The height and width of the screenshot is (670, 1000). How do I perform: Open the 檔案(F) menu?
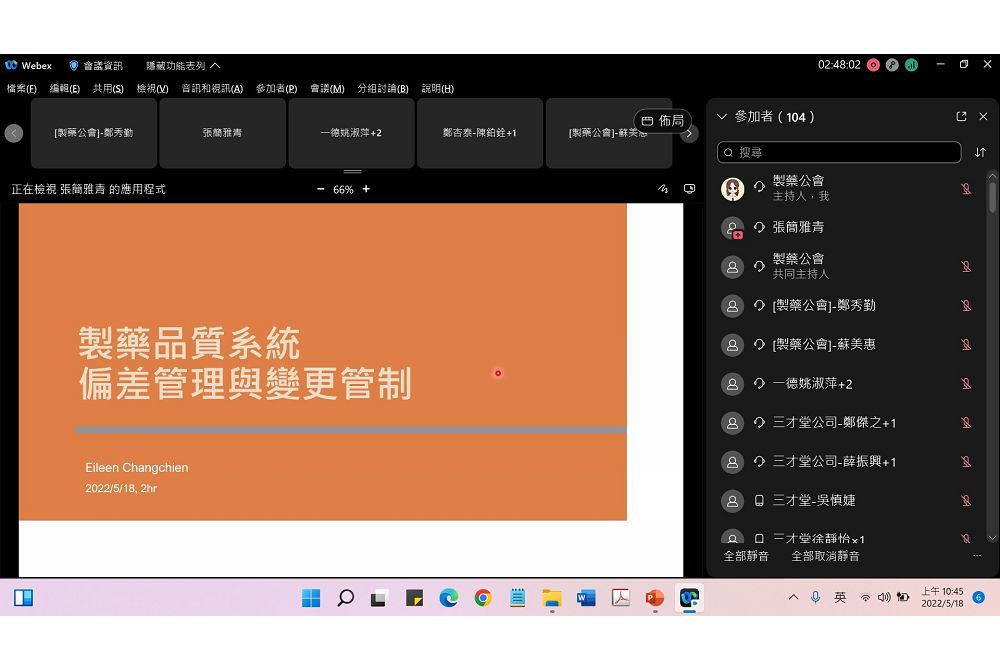[x=21, y=89]
